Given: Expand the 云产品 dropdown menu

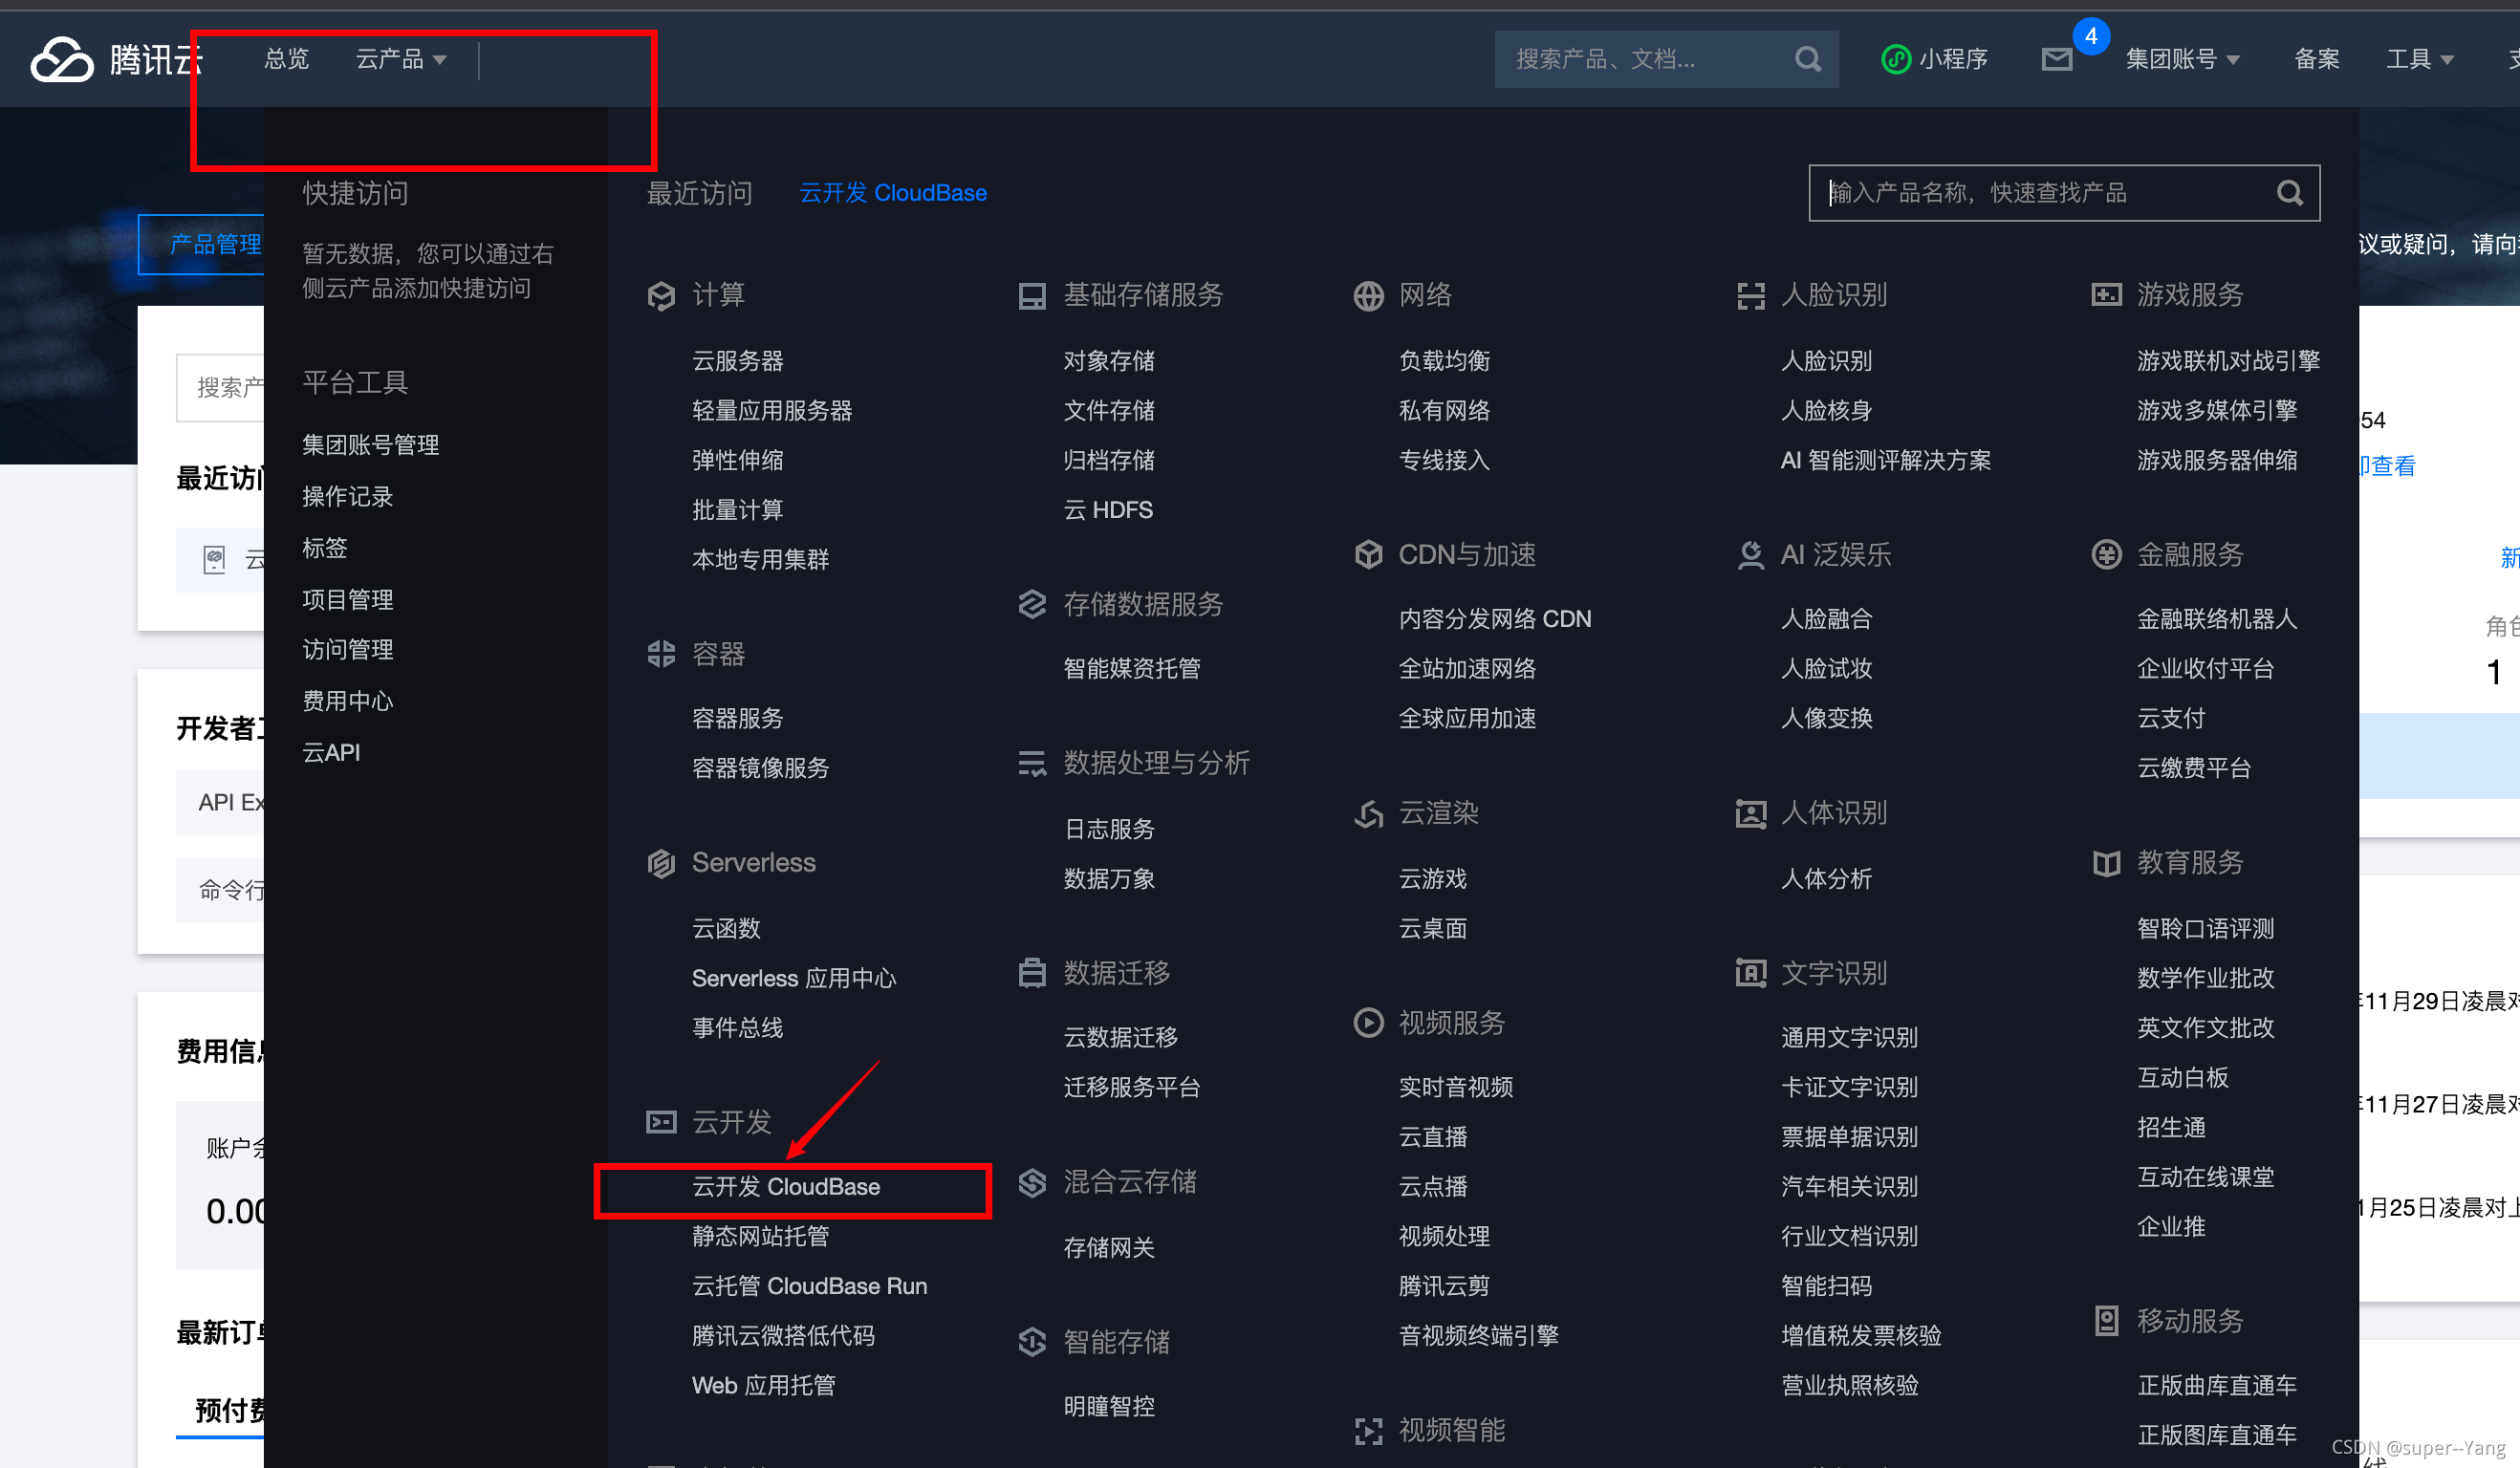Looking at the screenshot, I should (x=388, y=59).
